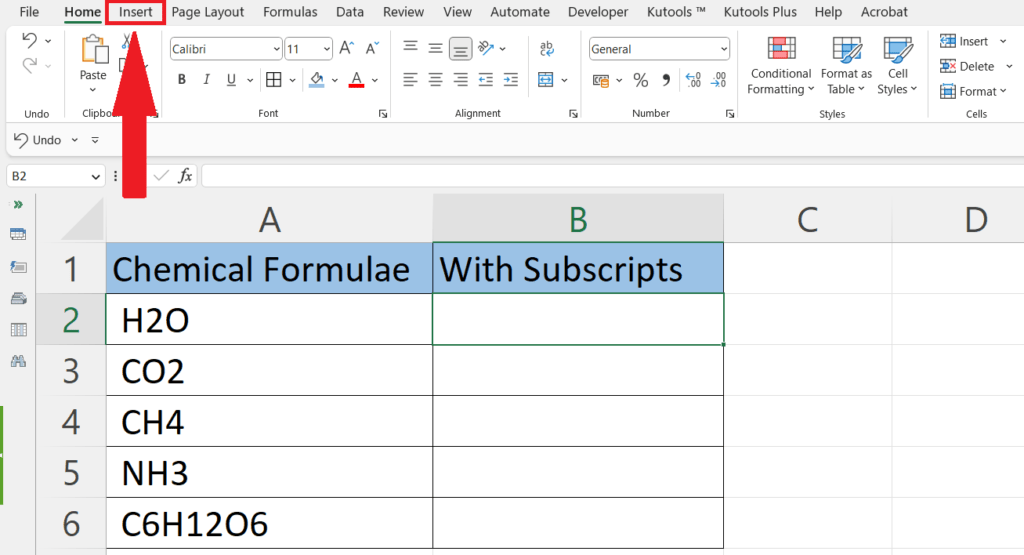The height and width of the screenshot is (555, 1024).
Task: Click the Redo arrow icon in the ribbon
Action: point(29,65)
